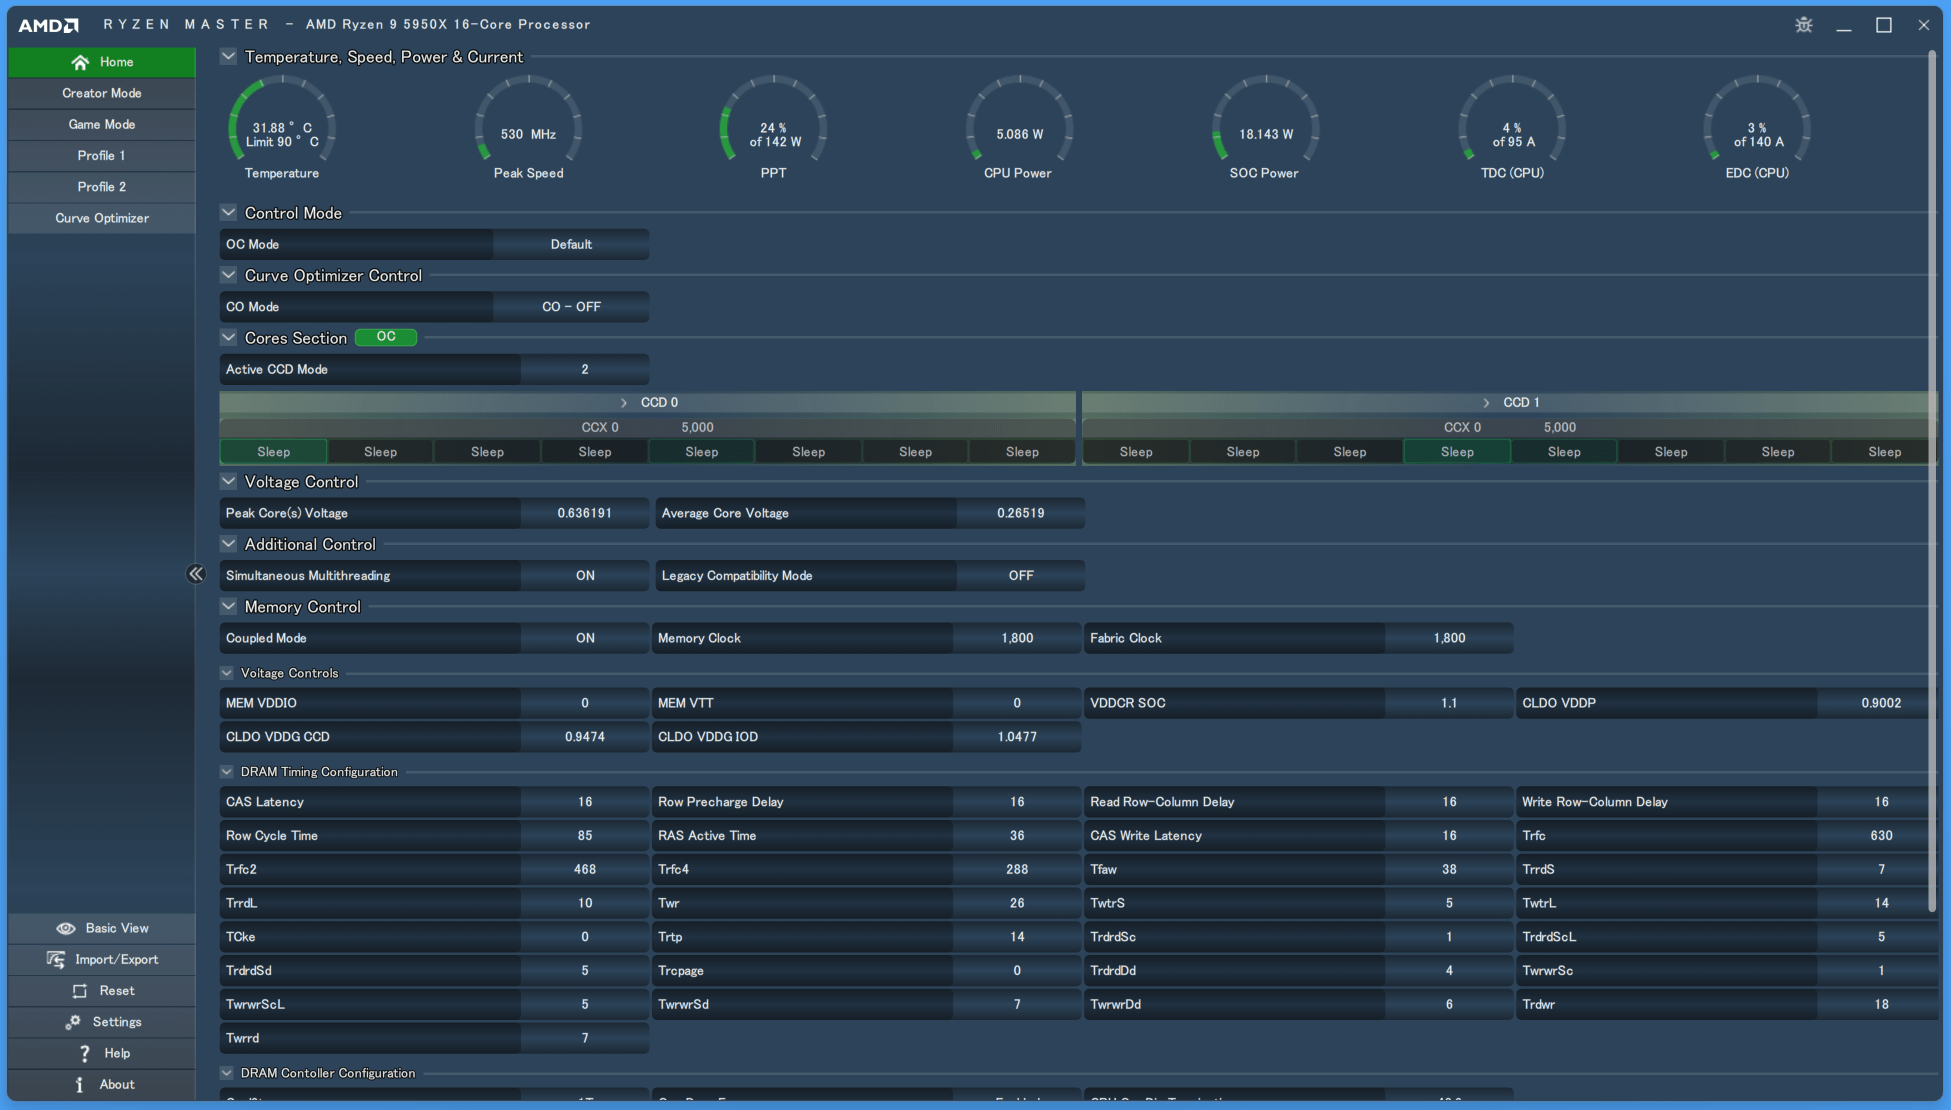Collapse the Memory Control section
This screenshot has height=1110, width=1951.
pos(228,606)
